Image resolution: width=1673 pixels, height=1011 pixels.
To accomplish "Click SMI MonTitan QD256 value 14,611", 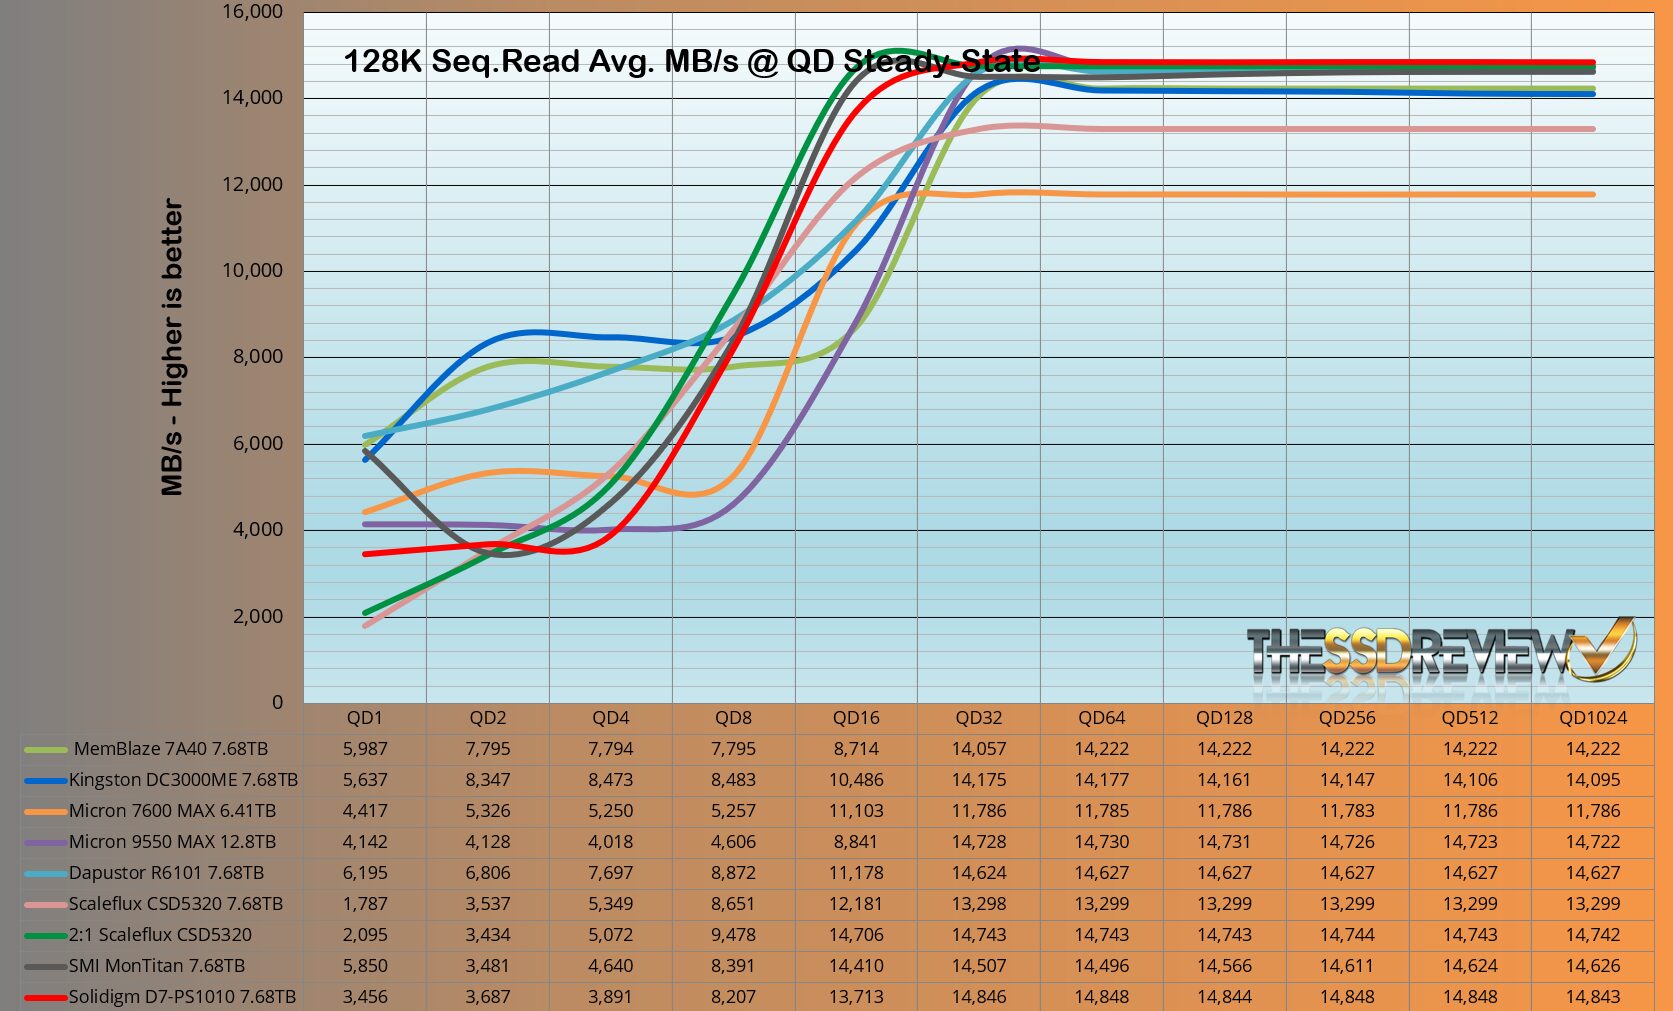I will click(x=1347, y=966).
